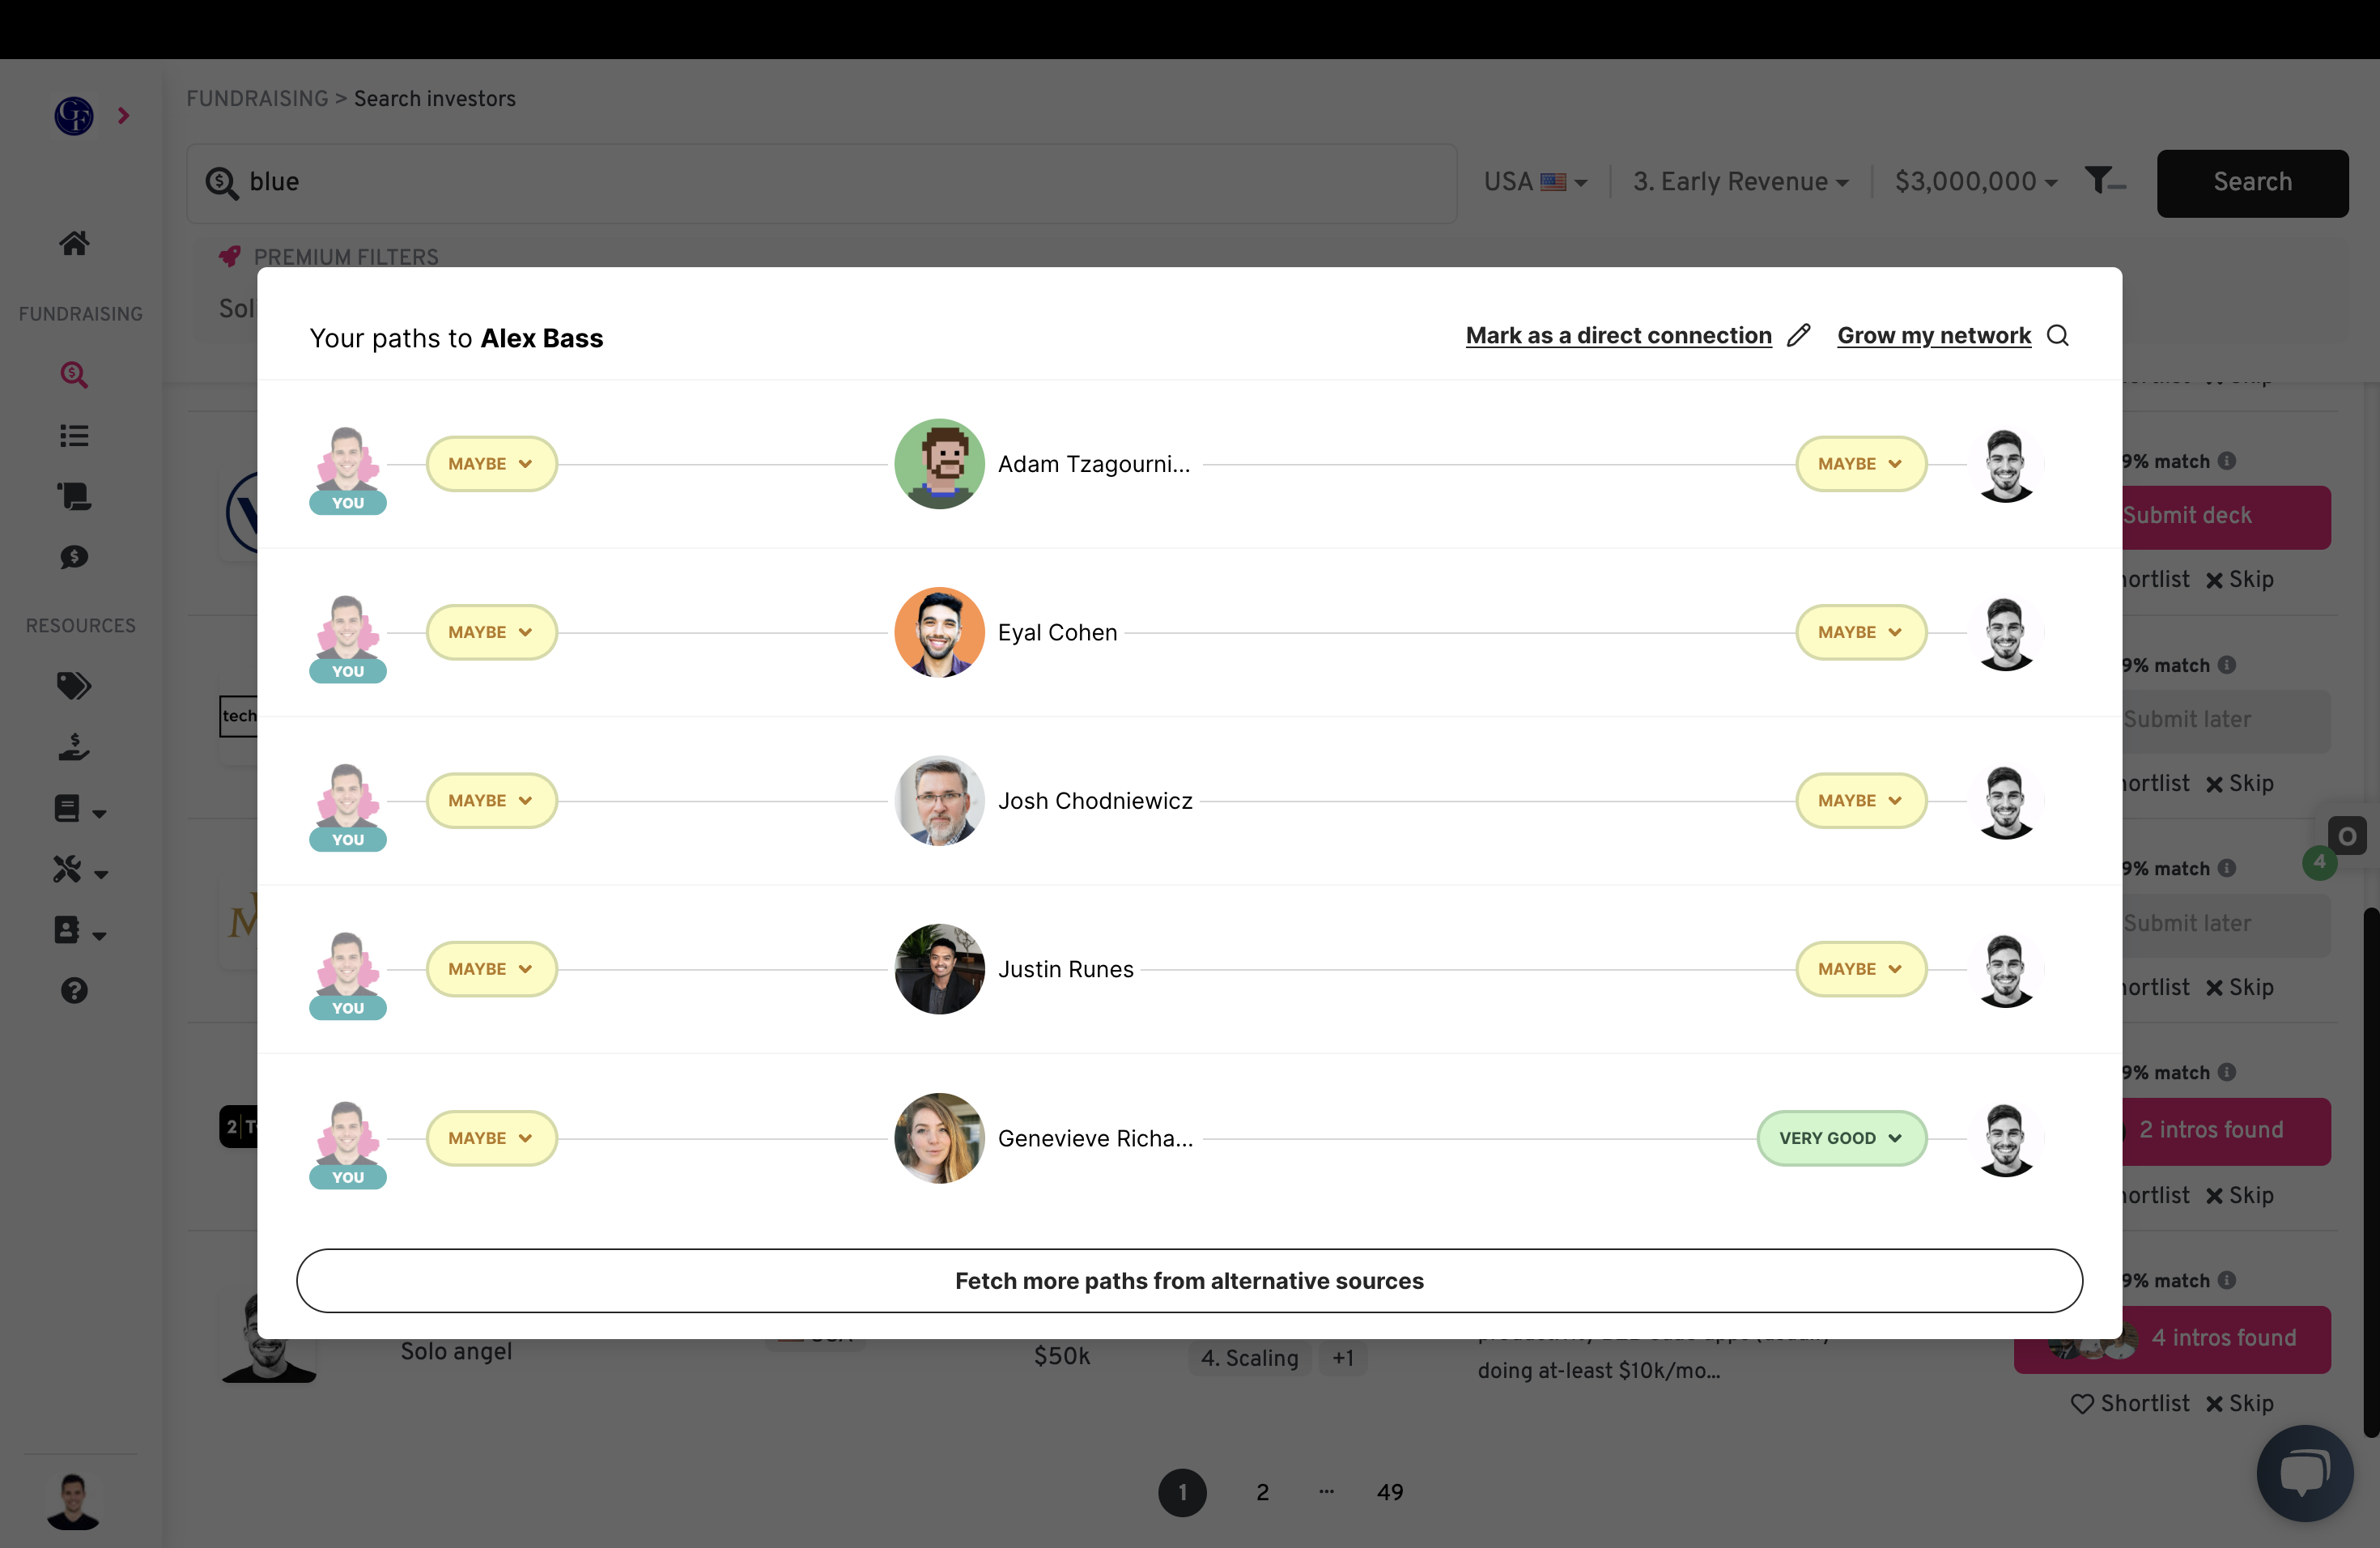Open the list icon in Fundraising sidebar
This screenshot has width=2380, height=1548.
click(74, 435)
